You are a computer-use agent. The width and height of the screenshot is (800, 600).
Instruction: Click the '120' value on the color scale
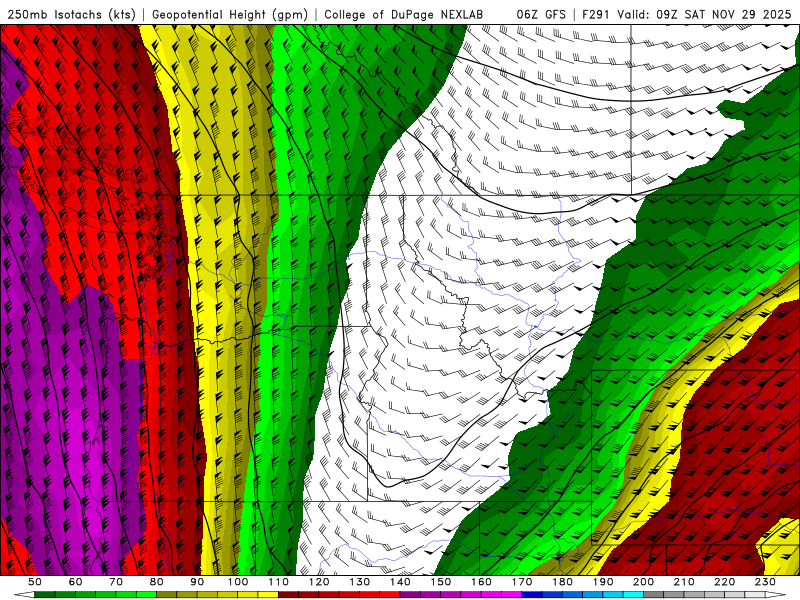[x=319, y=582]
